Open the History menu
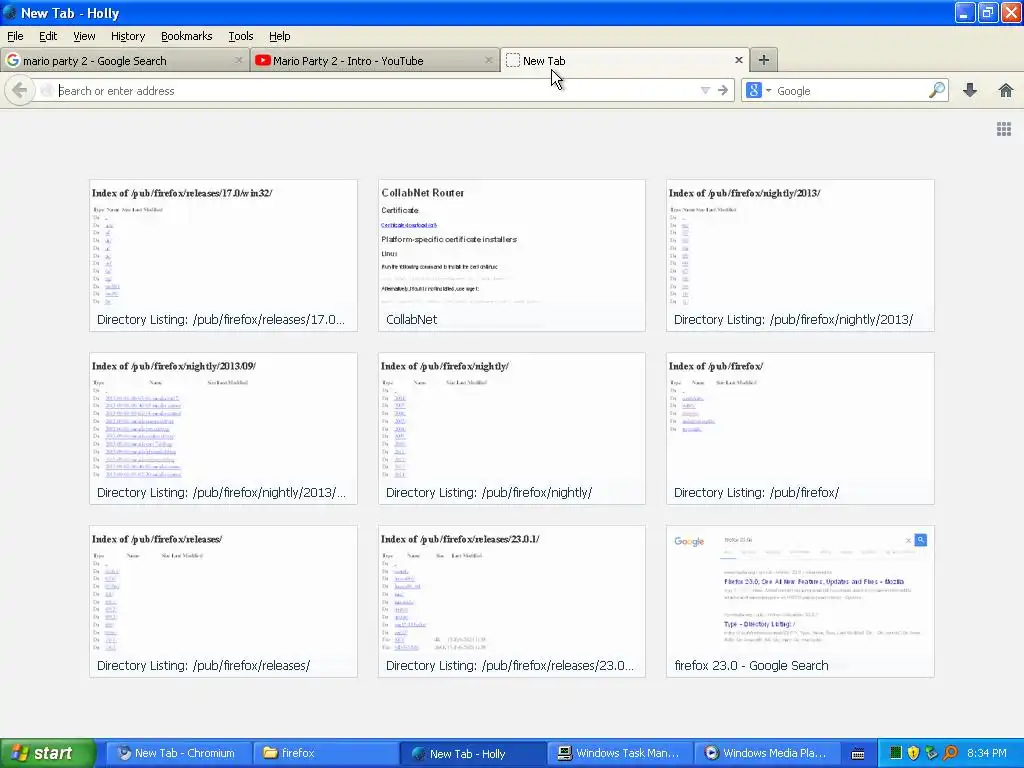This screenshot has width=1024, height=768. click(x=127, y=36)
